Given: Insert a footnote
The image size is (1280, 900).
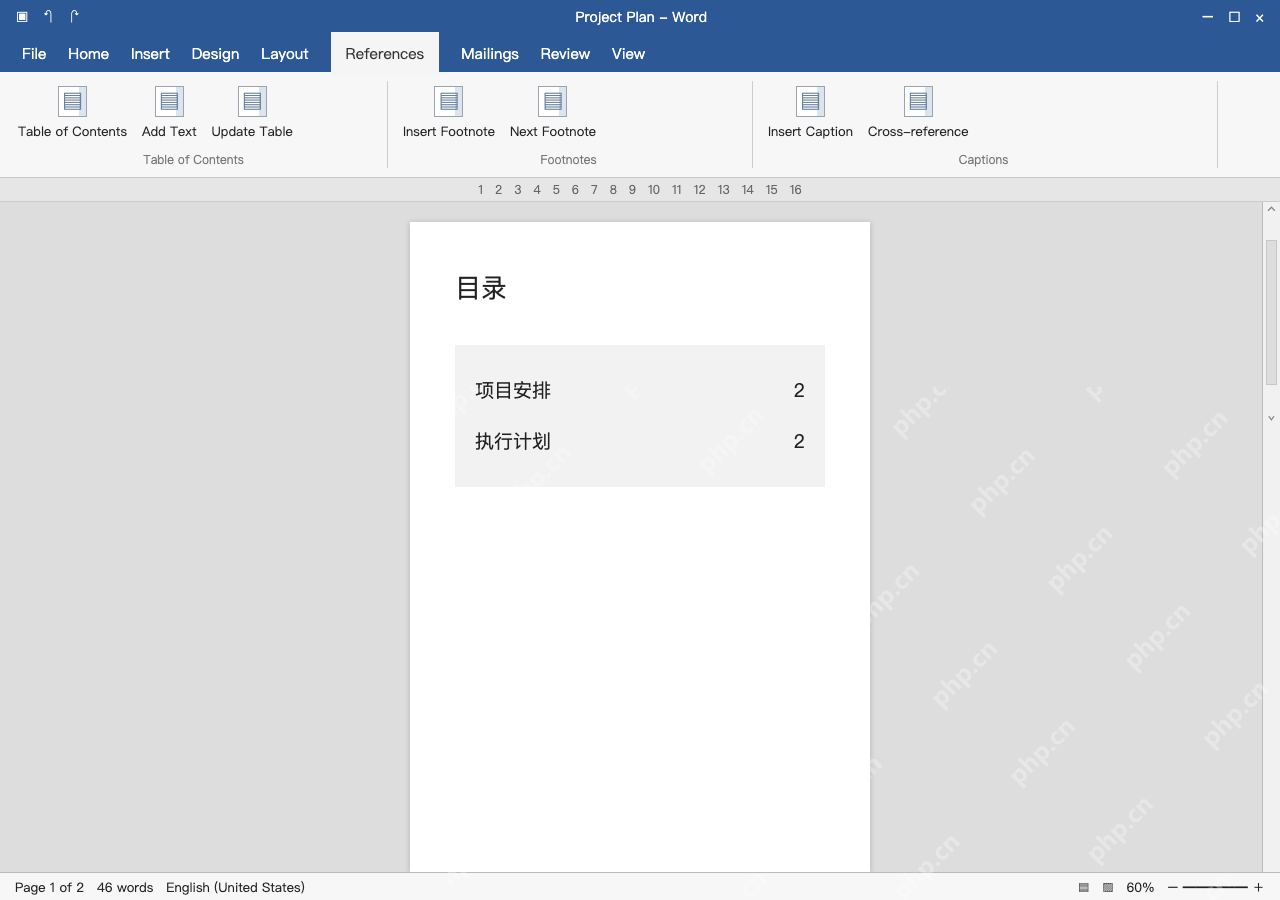Looking at the screenshot, I should coord(449,112).
